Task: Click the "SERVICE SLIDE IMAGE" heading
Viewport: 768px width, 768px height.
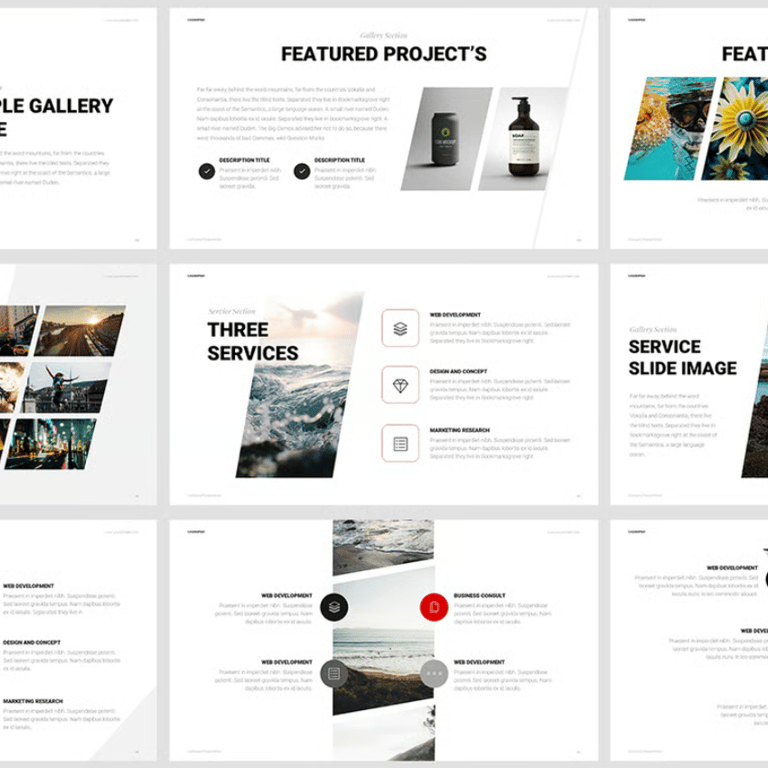Action: tap(683, 358)
